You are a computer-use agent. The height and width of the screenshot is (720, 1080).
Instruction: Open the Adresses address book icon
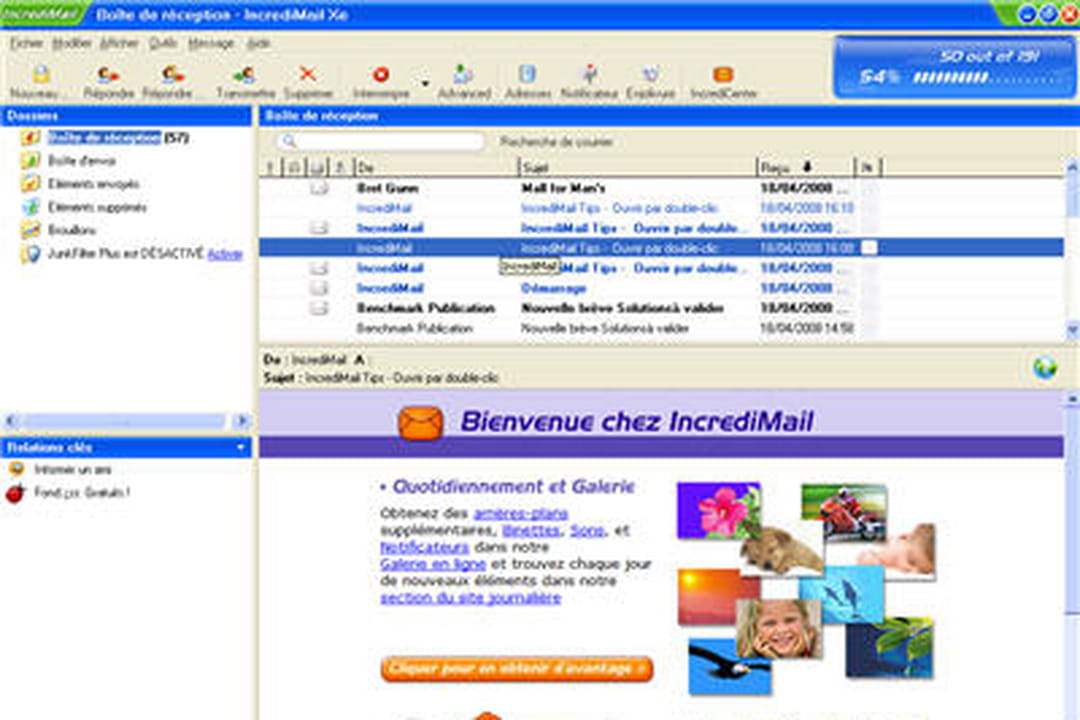point(527,74)
